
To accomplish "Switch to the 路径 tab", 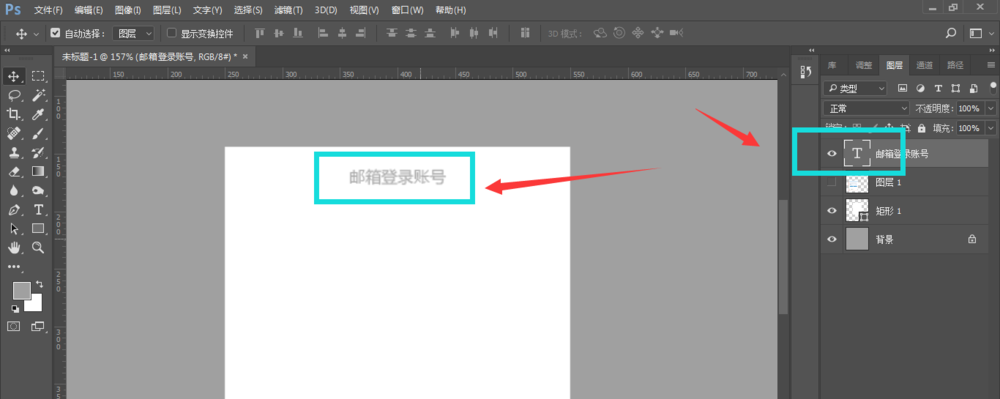I will [955, 64].
